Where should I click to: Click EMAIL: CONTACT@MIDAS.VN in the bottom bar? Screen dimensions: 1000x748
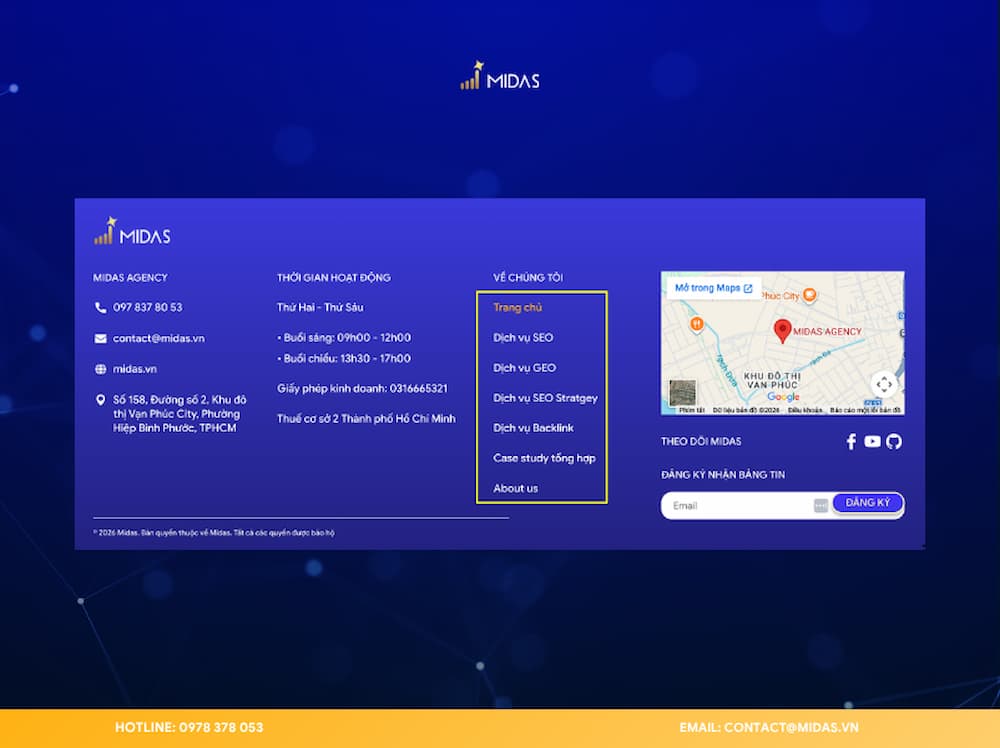768,728
